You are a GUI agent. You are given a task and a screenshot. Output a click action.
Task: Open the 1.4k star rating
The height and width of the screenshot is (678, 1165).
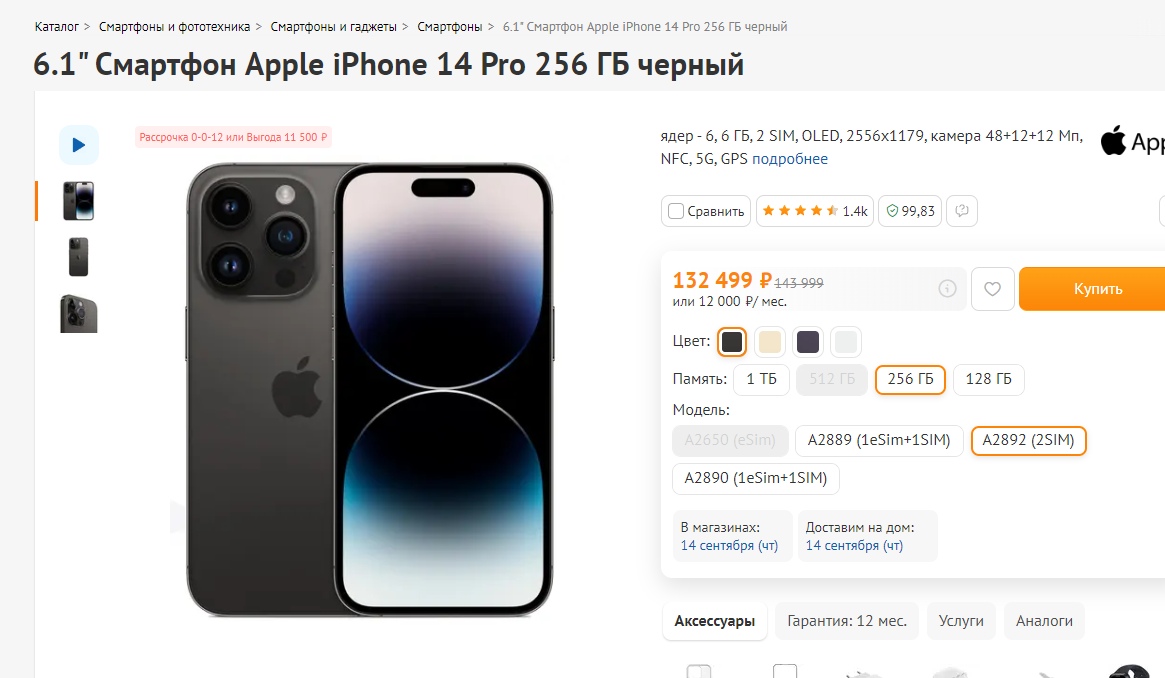point(814,211)
